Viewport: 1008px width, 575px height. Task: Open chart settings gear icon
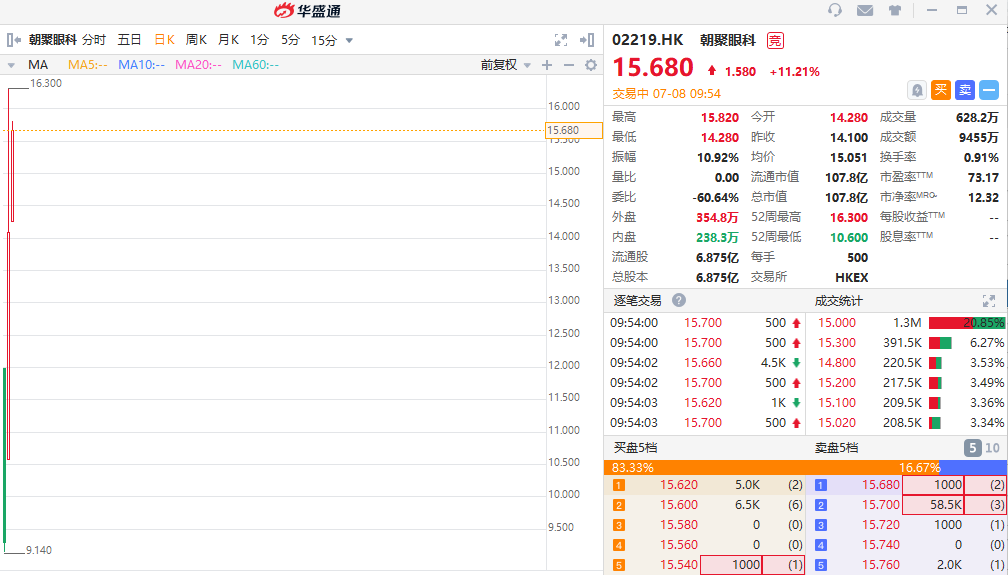pyautogui.click(x=590, y=65)
